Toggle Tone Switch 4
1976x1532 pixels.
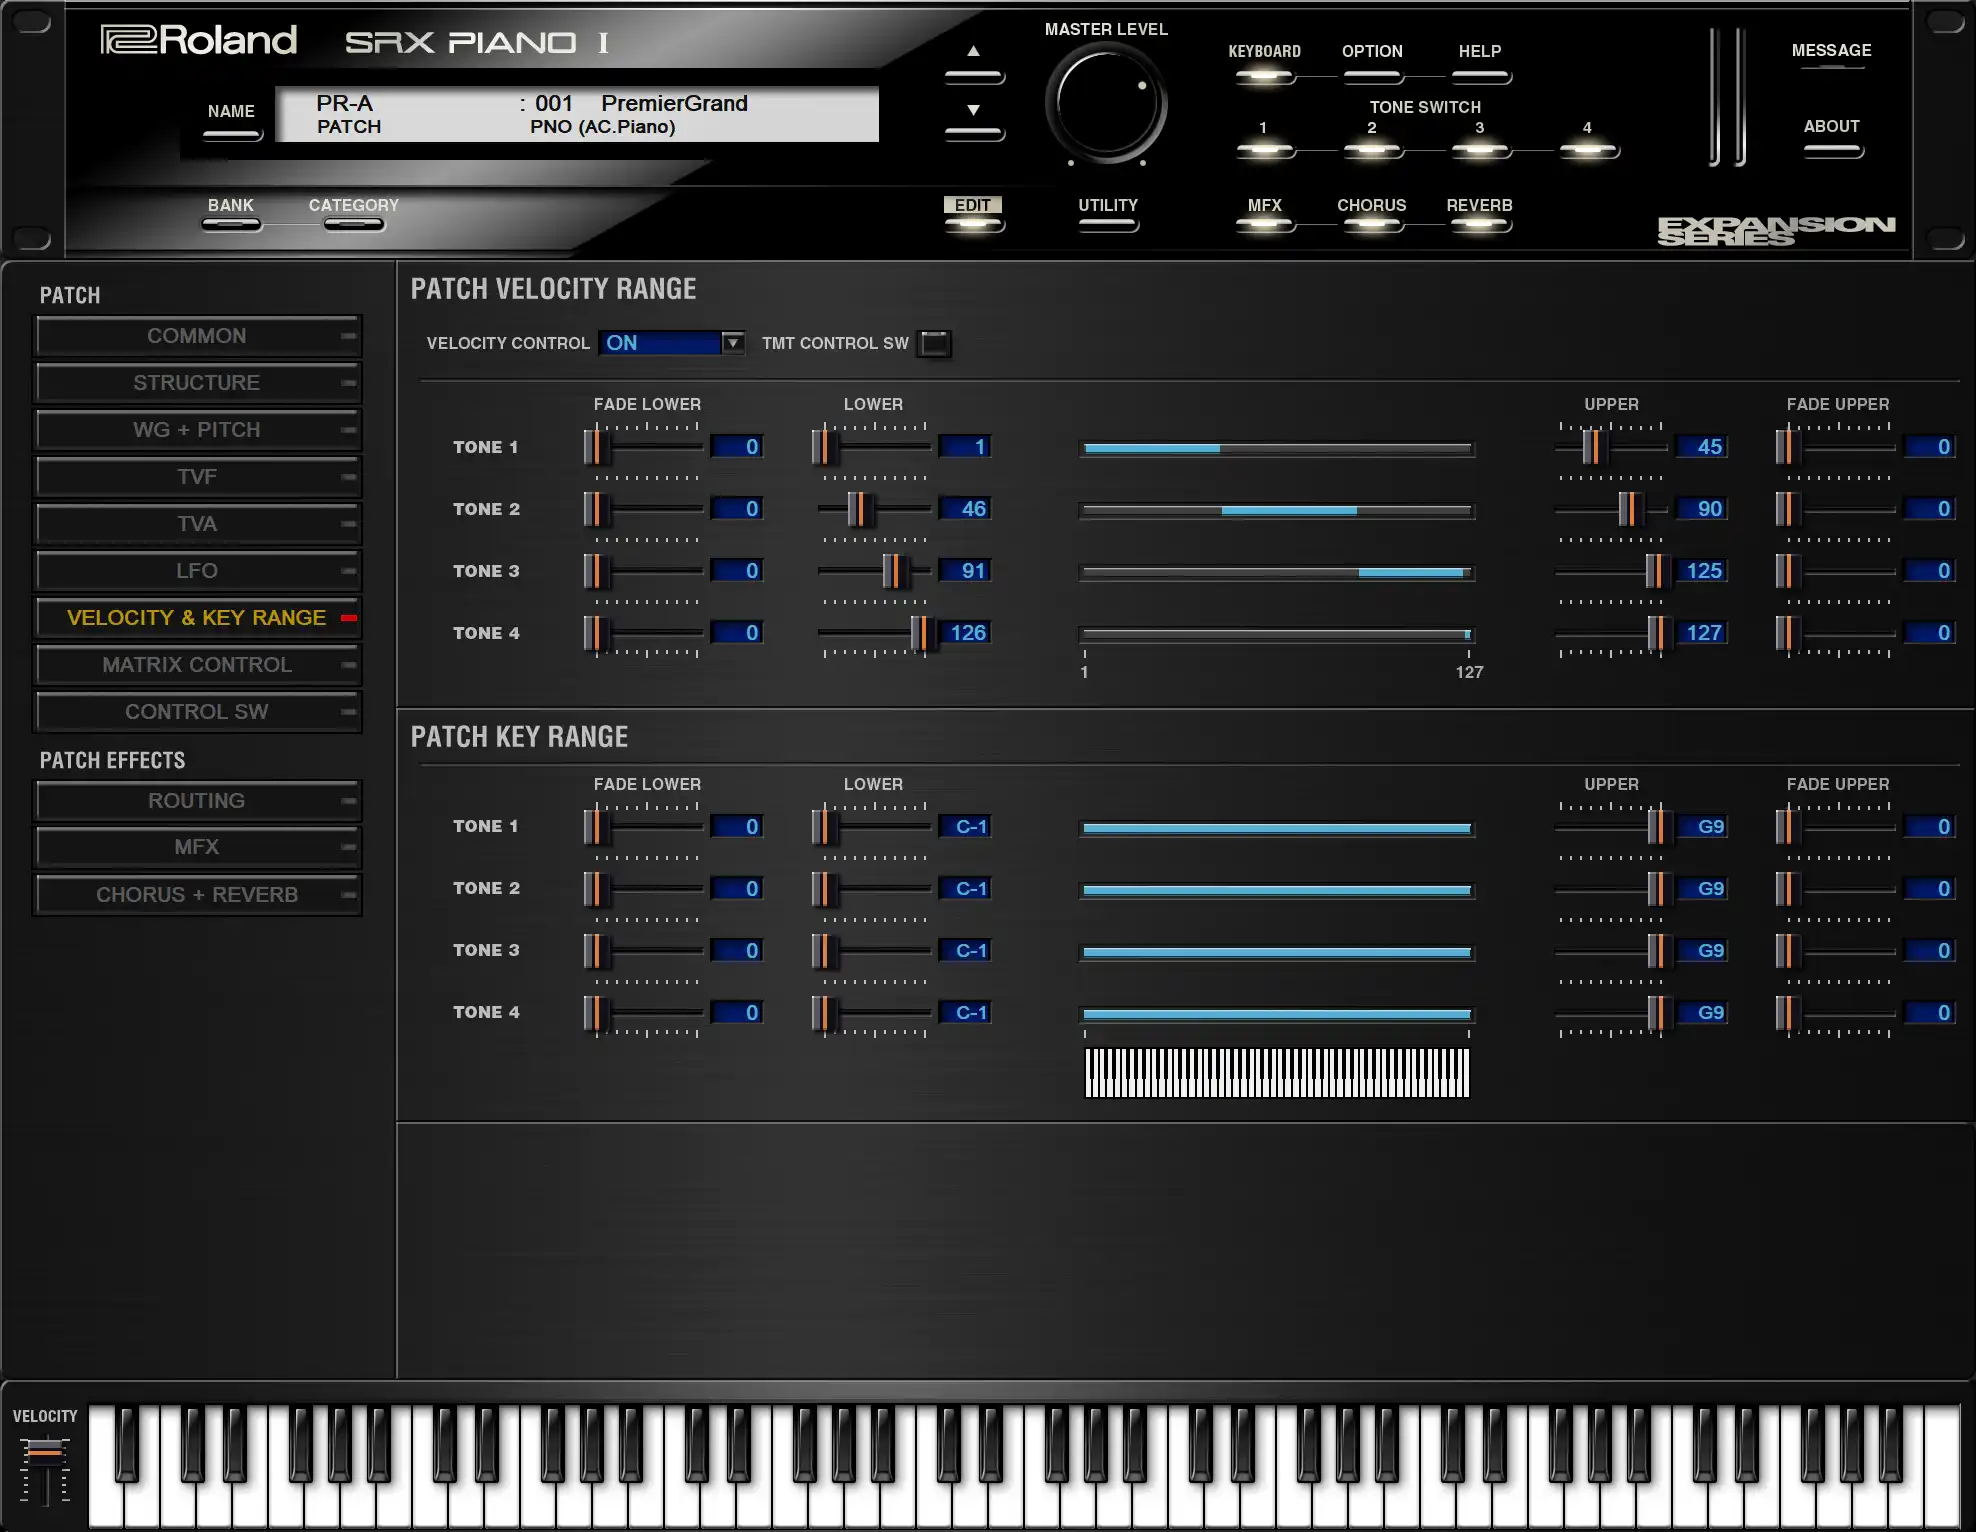[1587, 150]
